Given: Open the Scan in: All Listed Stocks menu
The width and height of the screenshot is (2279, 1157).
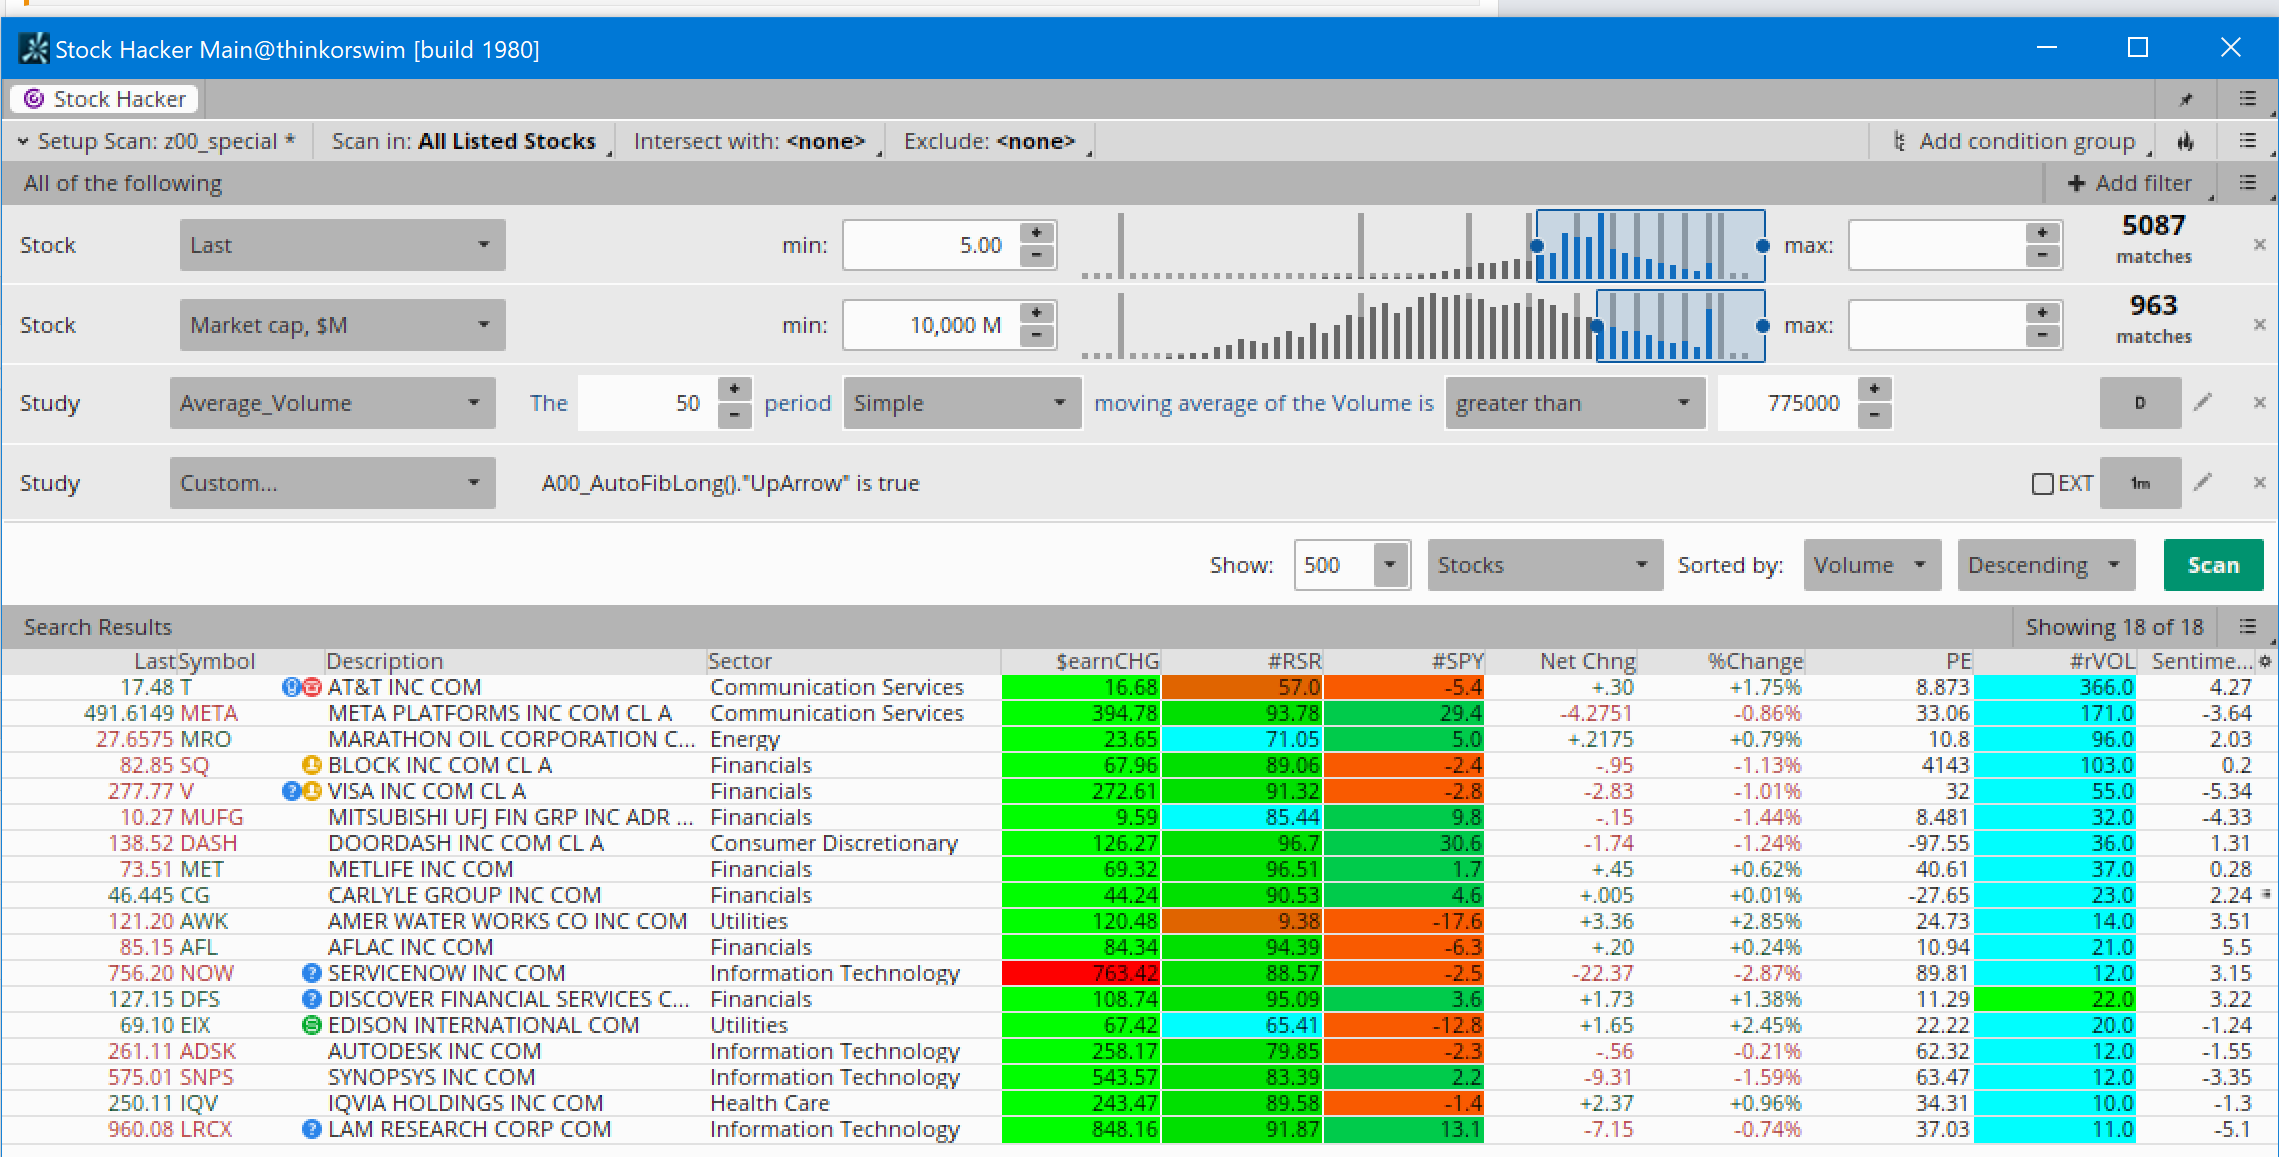Looking at the screenshot, I should pos(464,141).
